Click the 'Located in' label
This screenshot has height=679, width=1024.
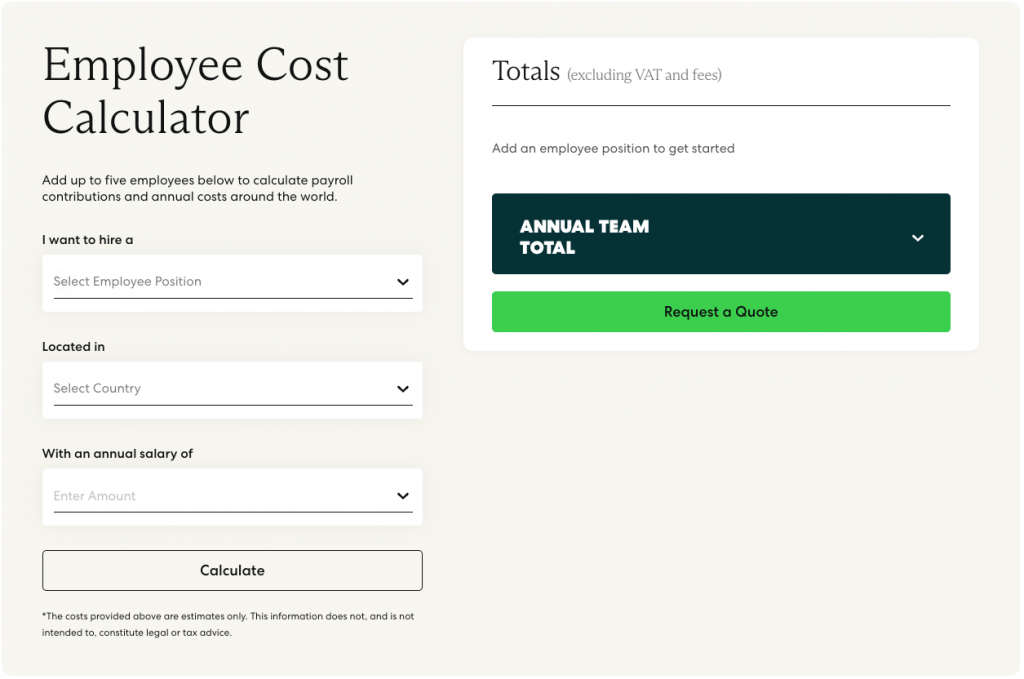73,347
